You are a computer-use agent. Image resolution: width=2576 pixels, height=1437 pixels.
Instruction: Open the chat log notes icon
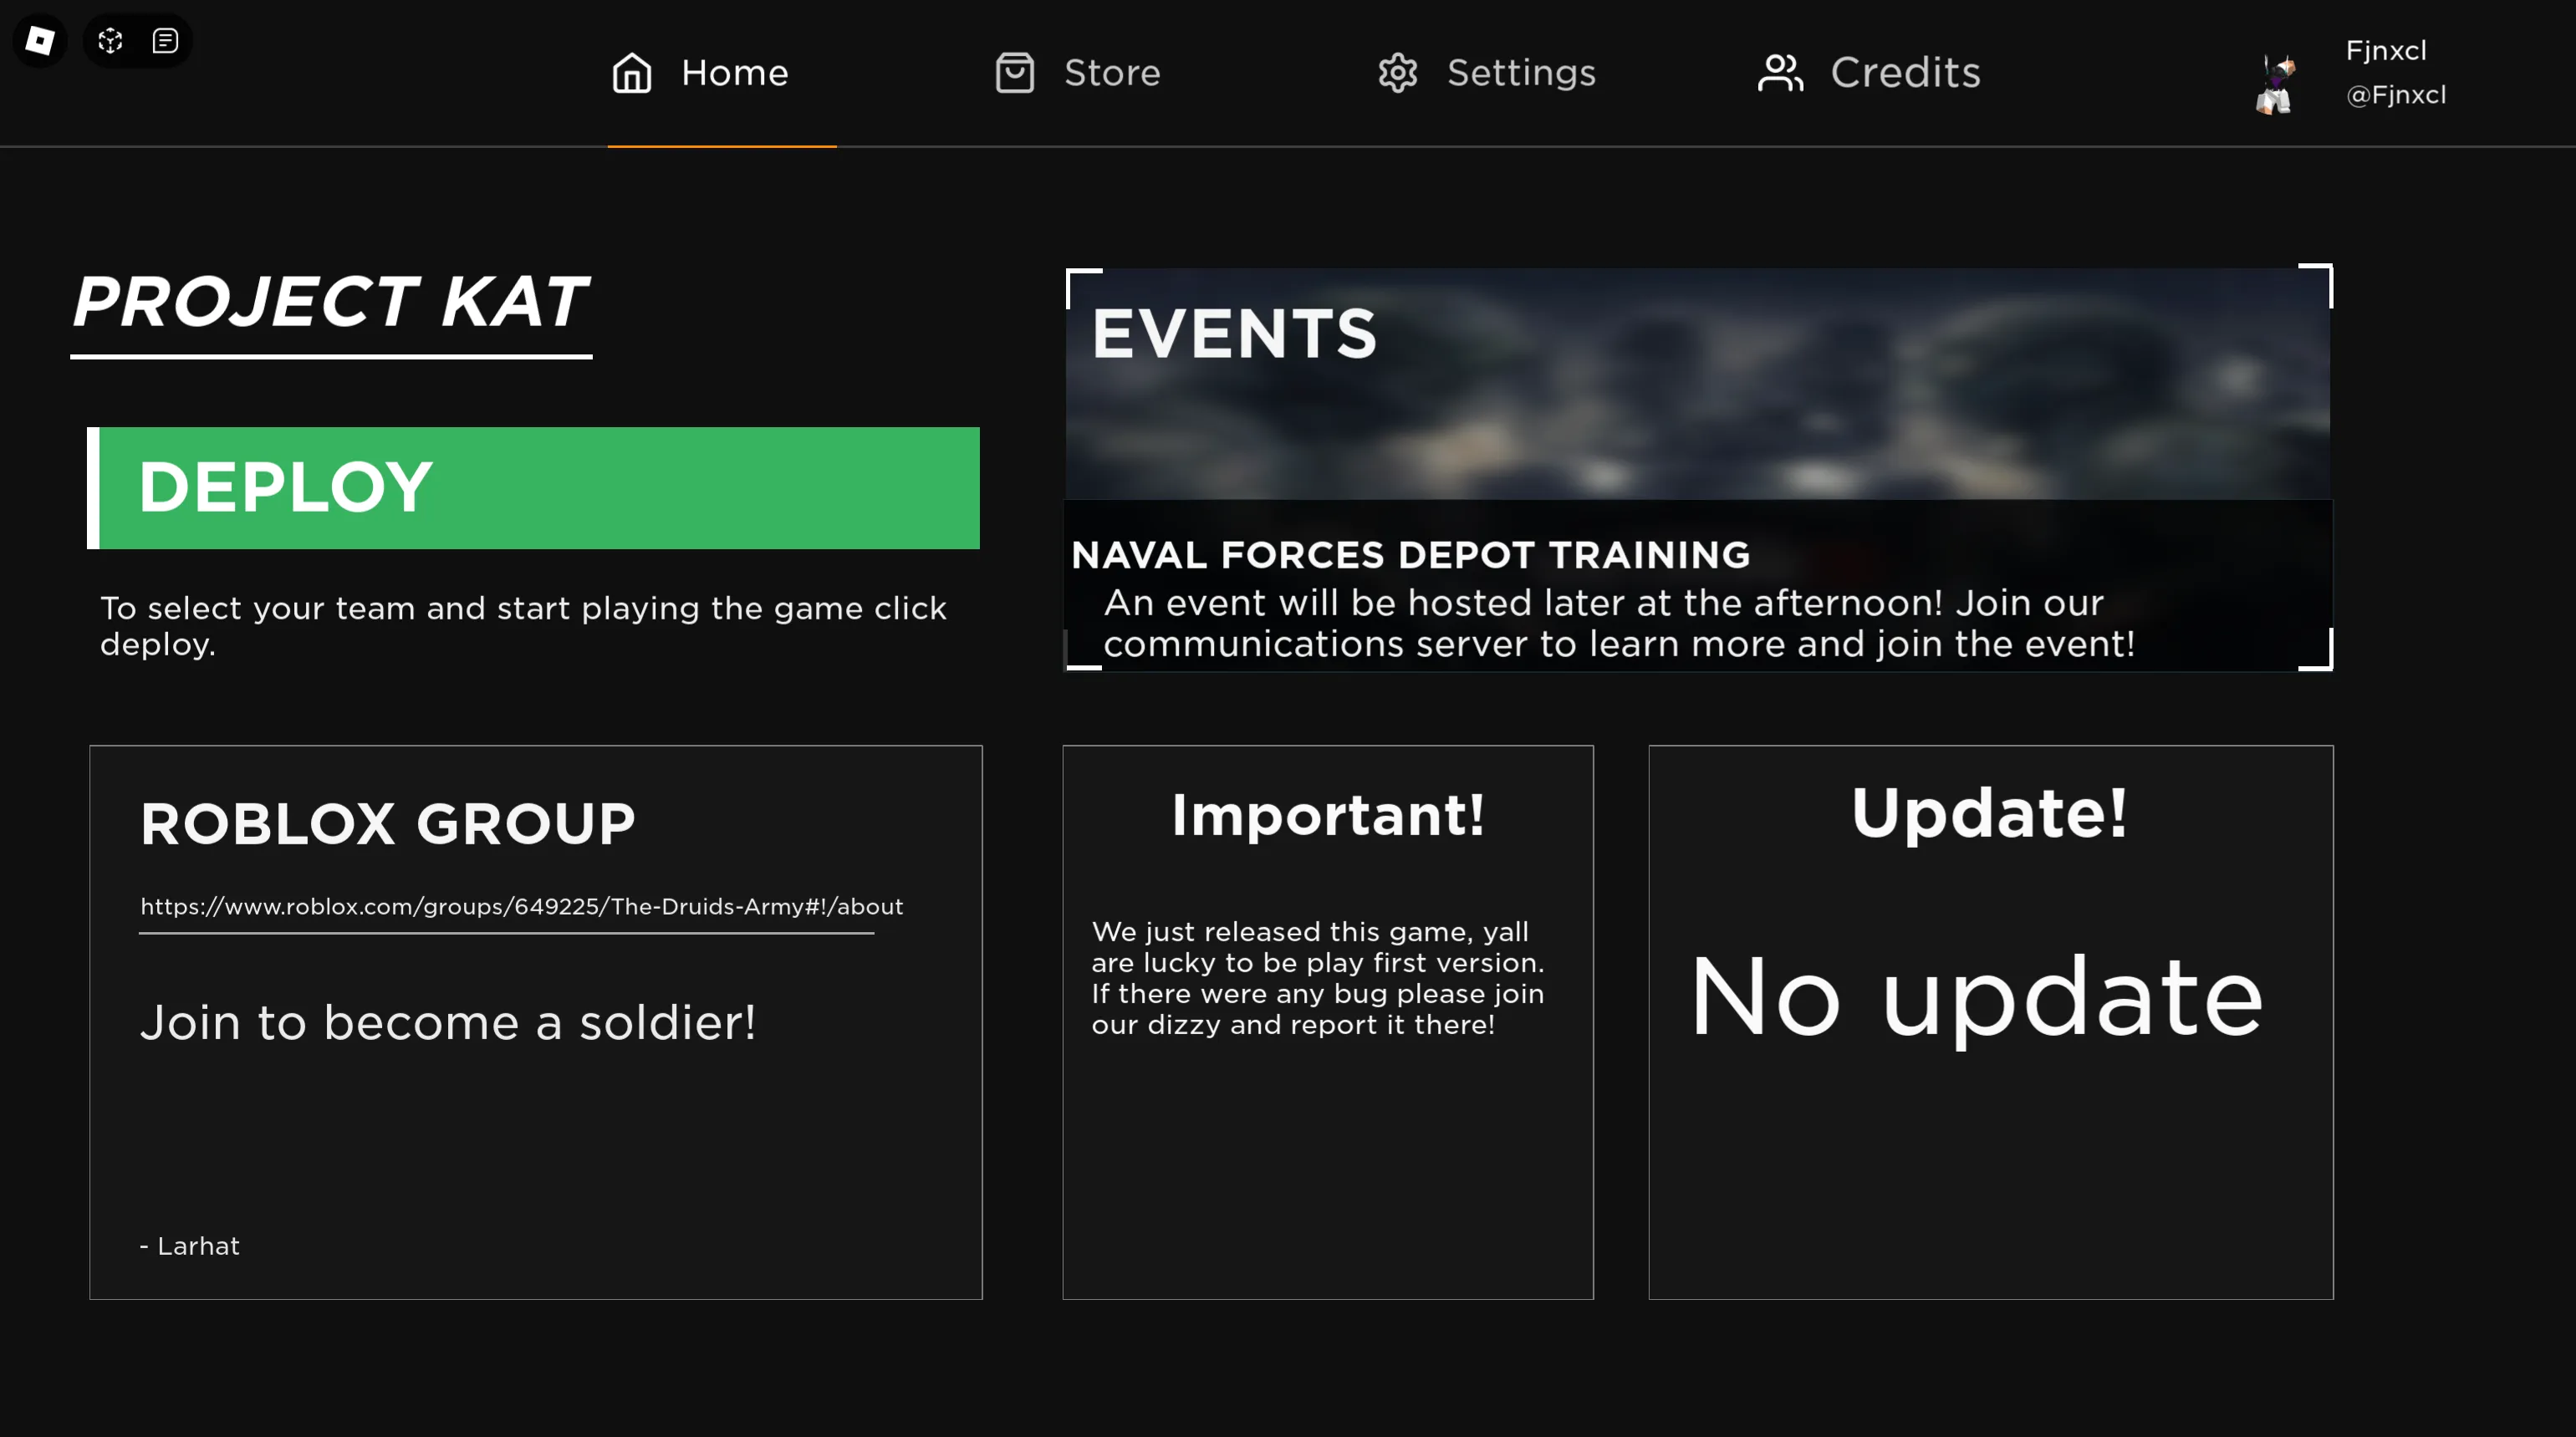(165, 40)
